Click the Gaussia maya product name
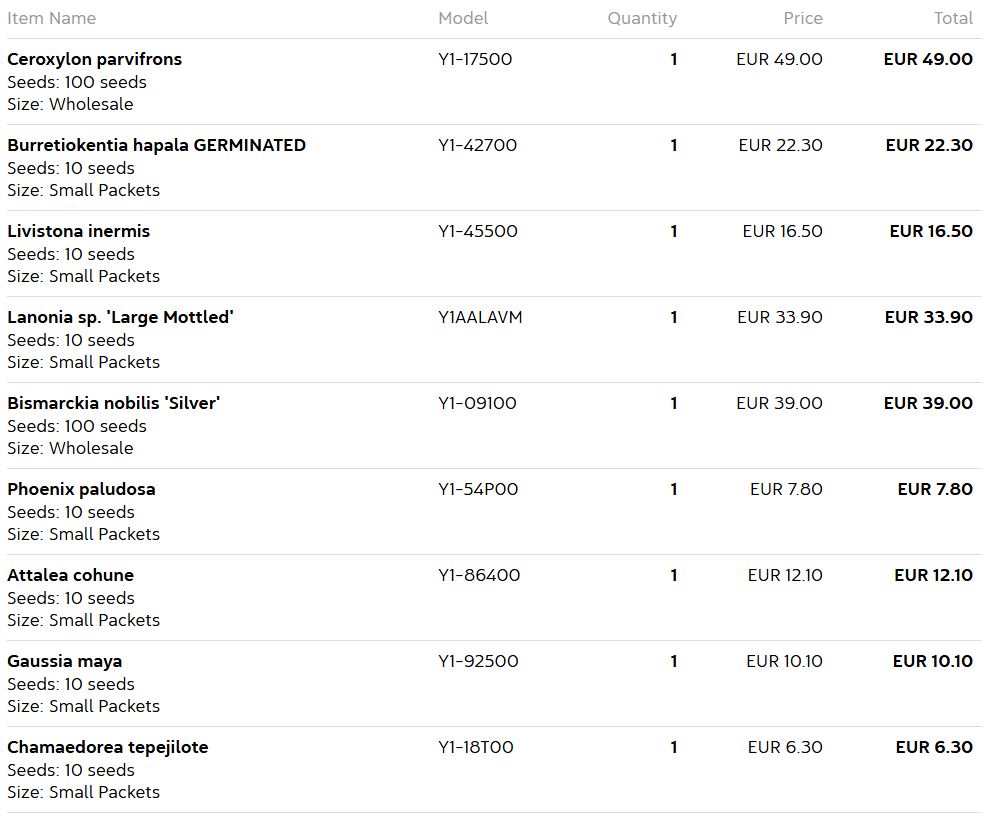Screen dimensions: 1007x823 tap(64, 661)
